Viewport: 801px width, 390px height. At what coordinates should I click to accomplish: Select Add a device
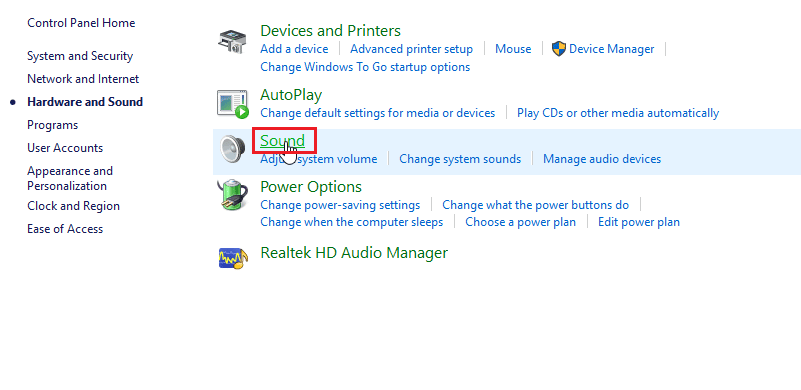[294, 49]
